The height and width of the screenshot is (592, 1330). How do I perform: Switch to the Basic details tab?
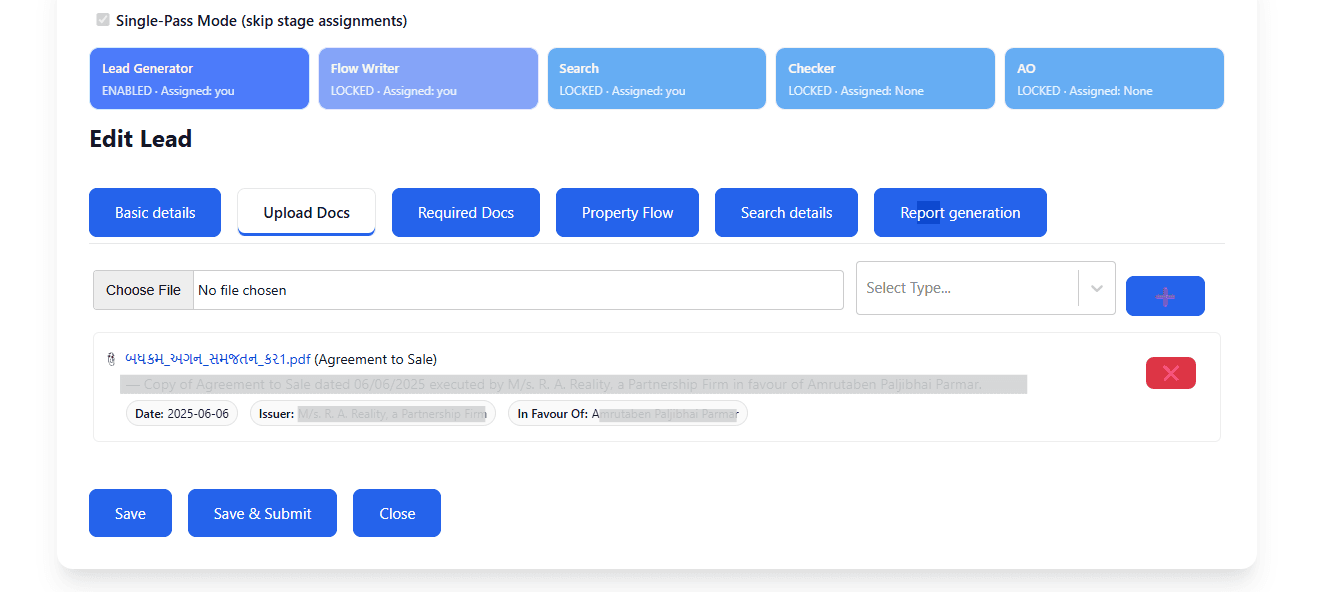point(154,212)
